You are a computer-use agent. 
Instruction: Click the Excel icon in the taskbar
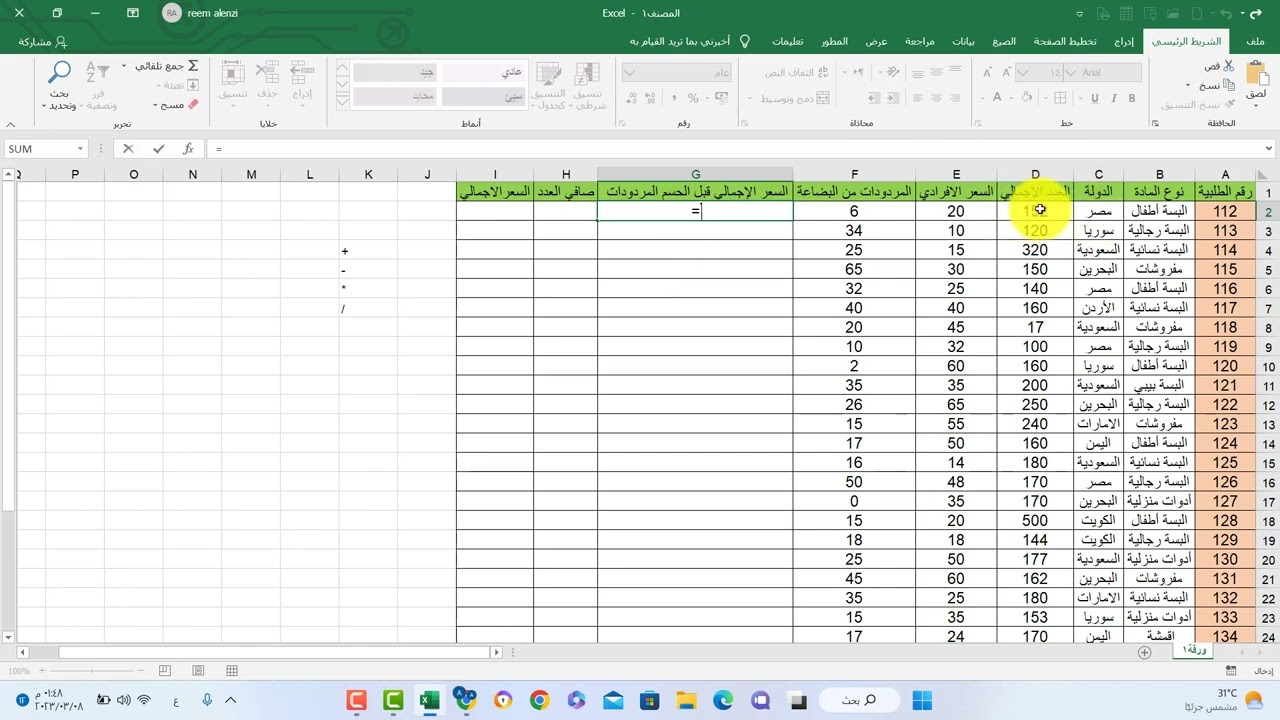(x=429, y=701)
